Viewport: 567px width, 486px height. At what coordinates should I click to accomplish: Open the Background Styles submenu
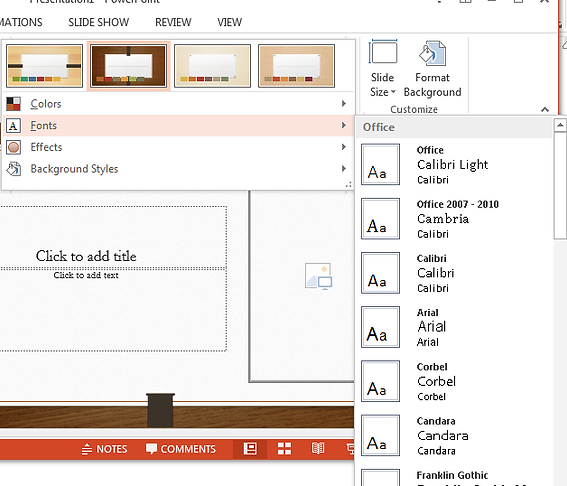tap(178, 169)
